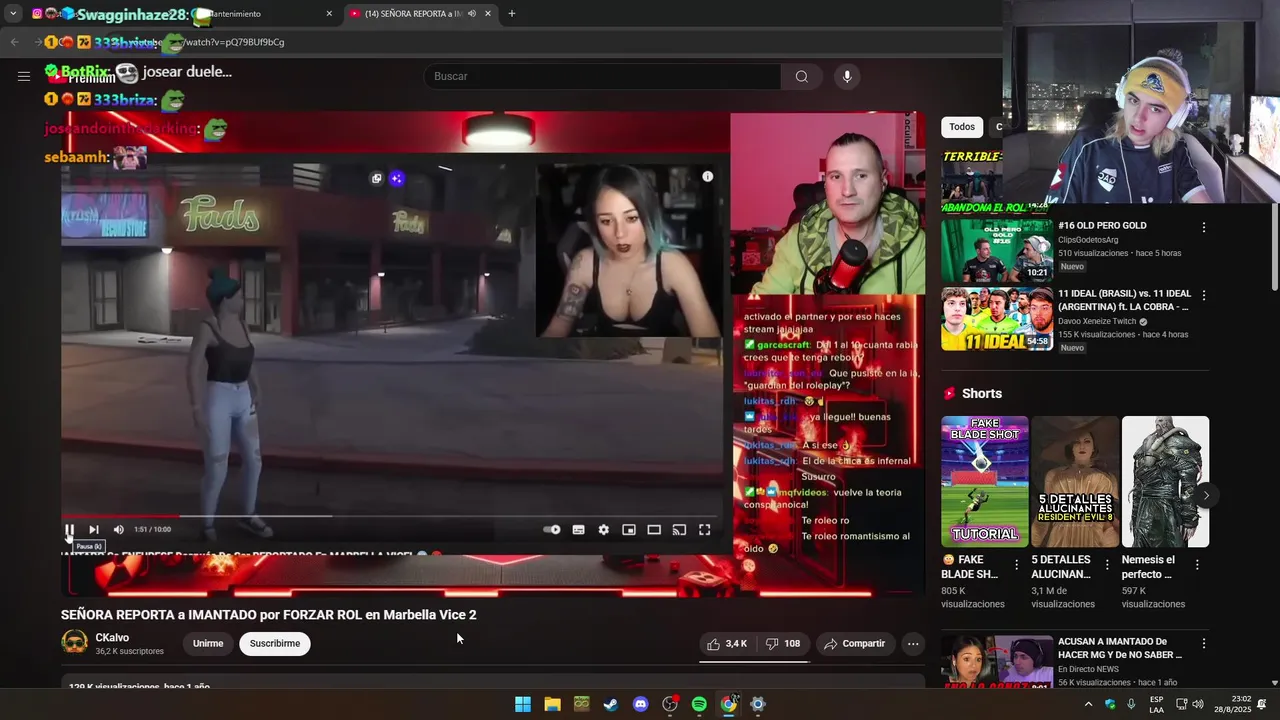Open more actions ellipsis under video
Image resolution: width=1280 pixels, height=720 pixels.
[x=913, y=644]
